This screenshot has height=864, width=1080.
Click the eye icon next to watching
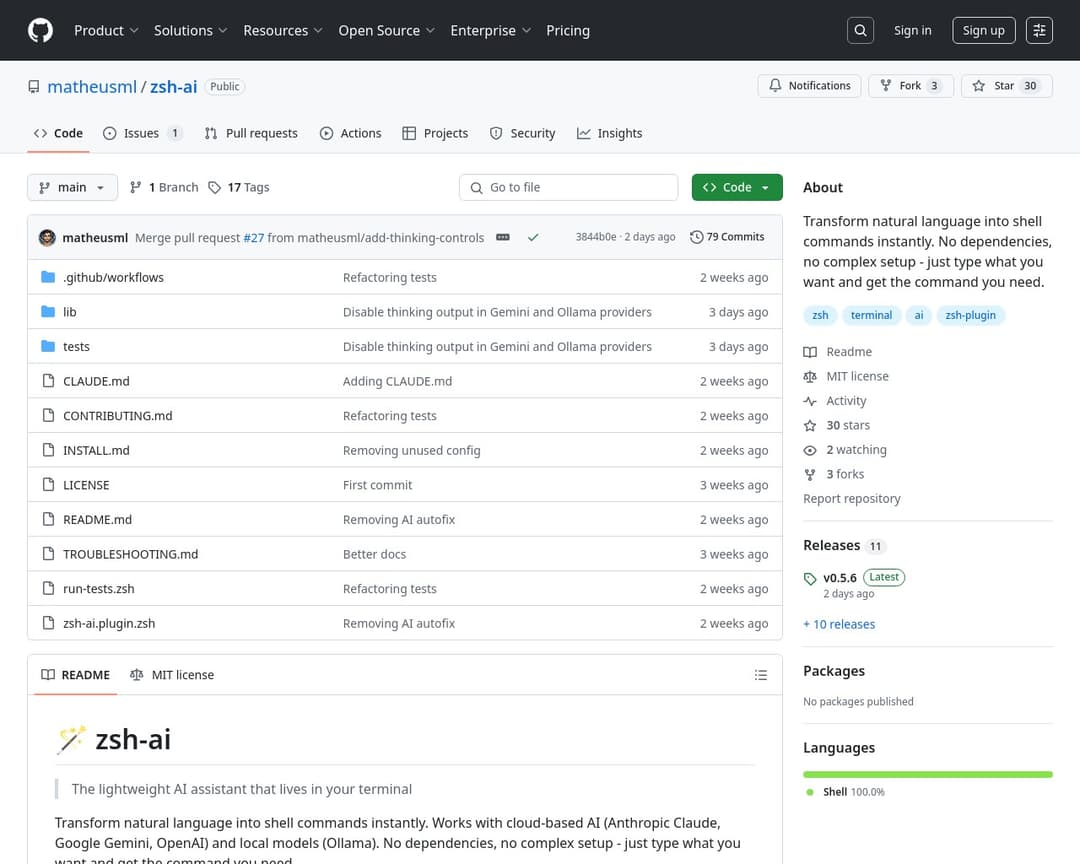[x=810, y=450]
